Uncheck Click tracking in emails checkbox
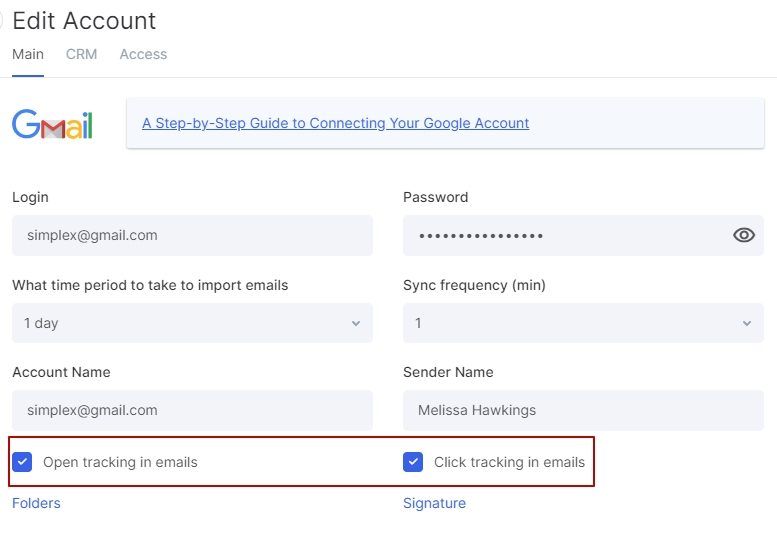This screenshot has height=556, width=777. tap(413, 462)
